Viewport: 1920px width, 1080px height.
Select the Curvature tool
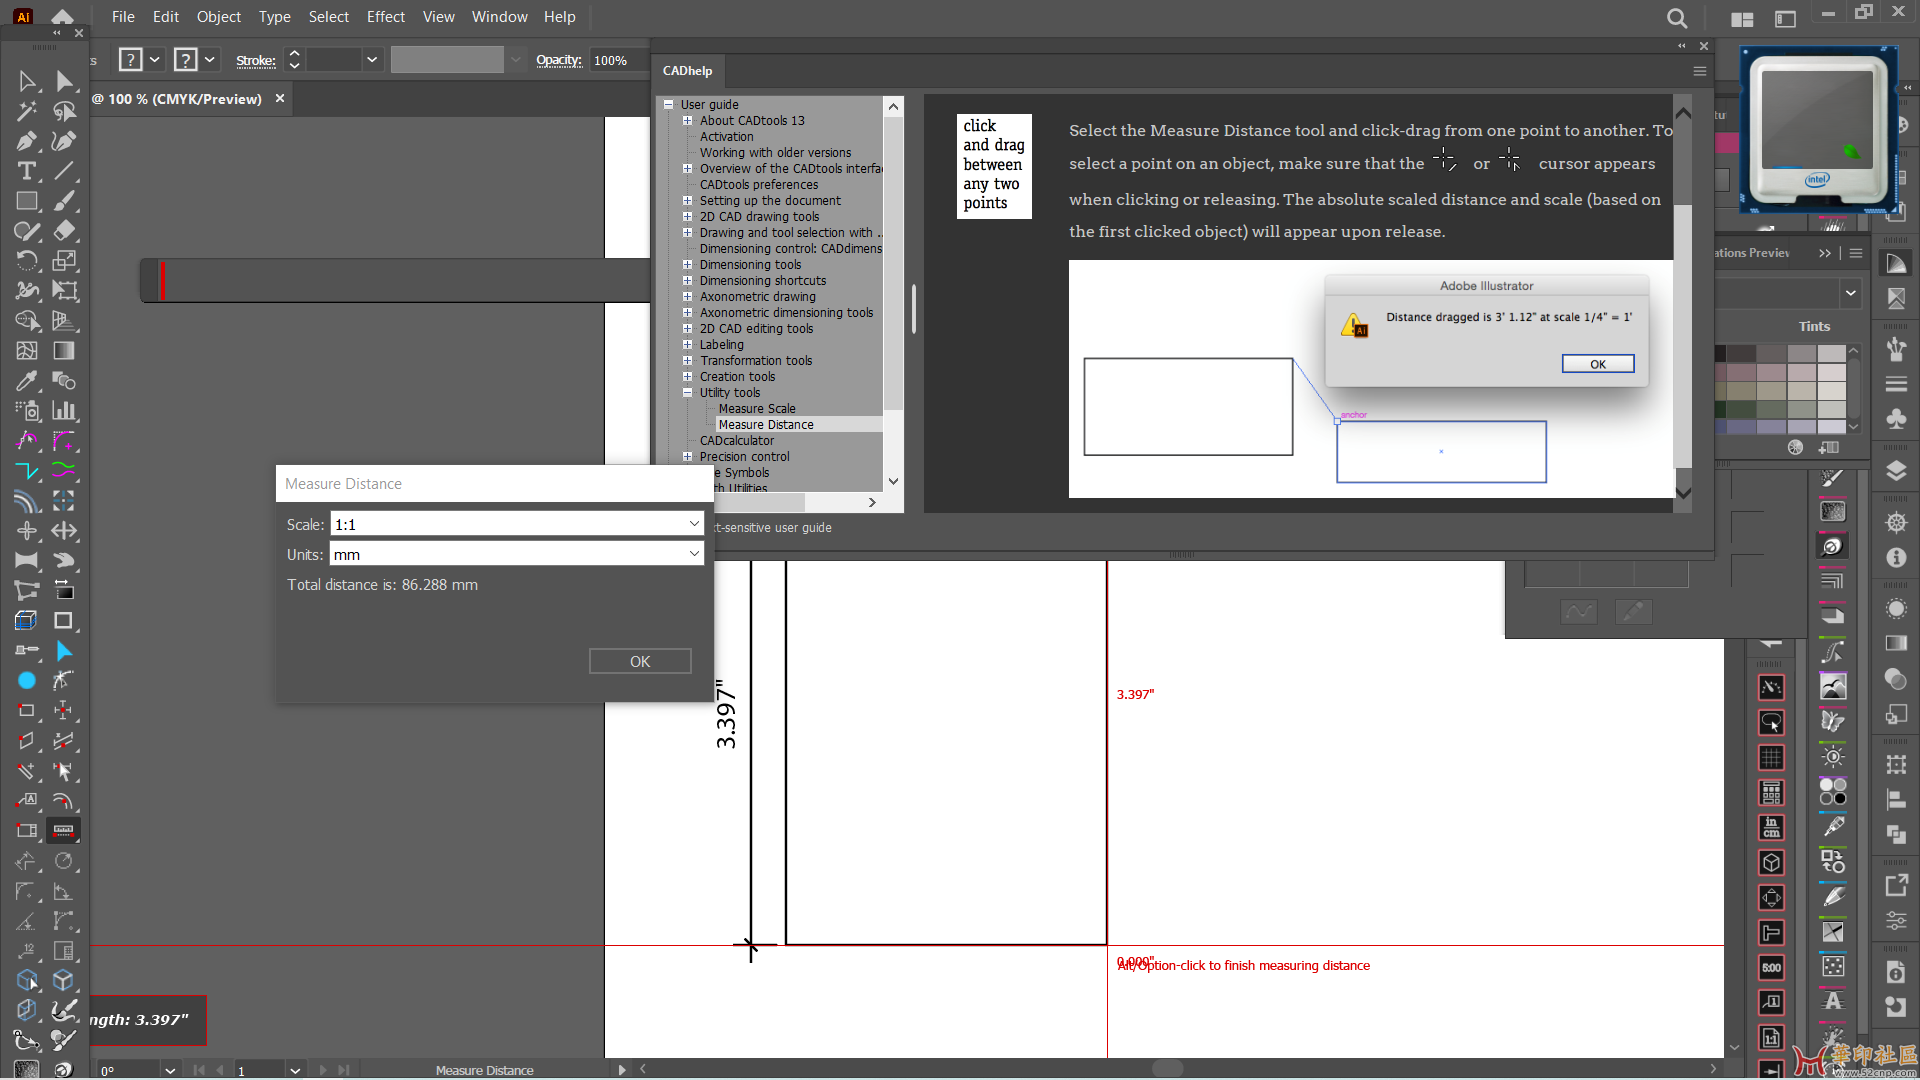[x=64, y=141]
